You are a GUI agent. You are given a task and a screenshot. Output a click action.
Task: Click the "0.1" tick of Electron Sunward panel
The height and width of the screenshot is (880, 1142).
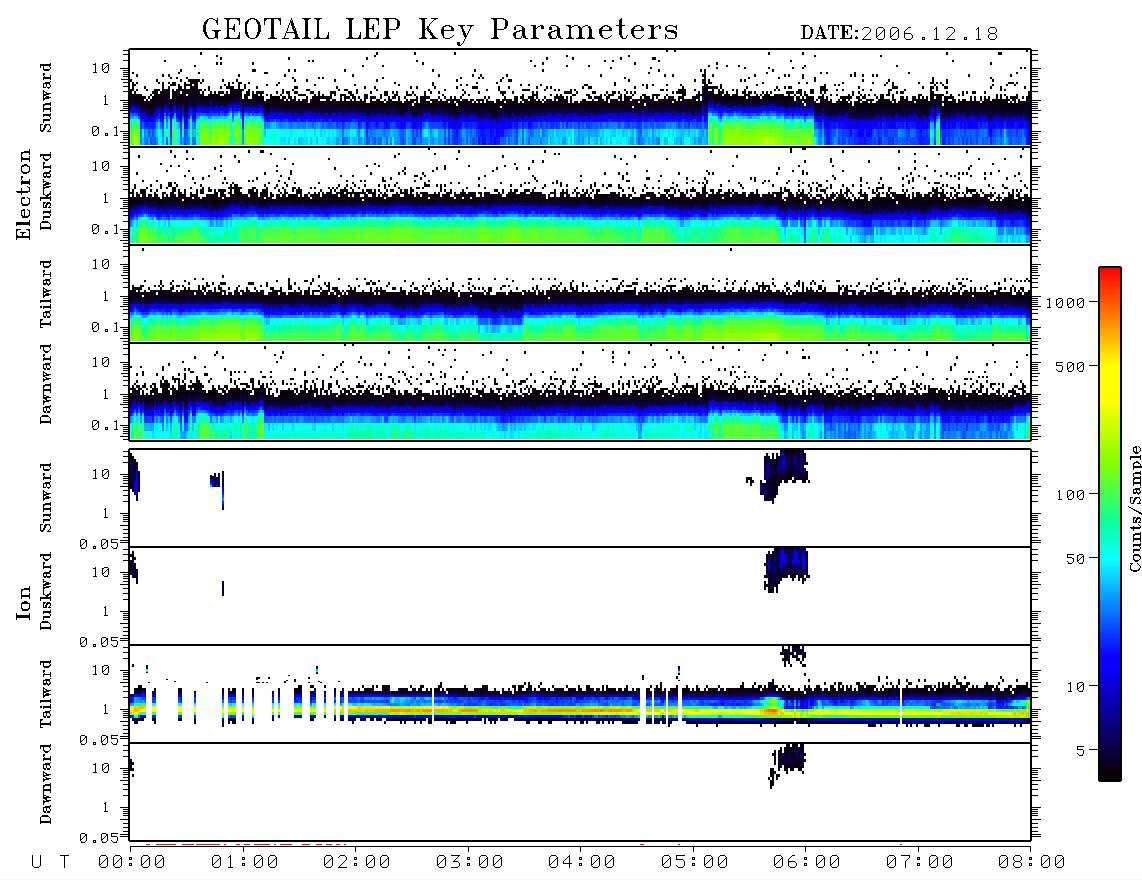[x=106, y=132]
